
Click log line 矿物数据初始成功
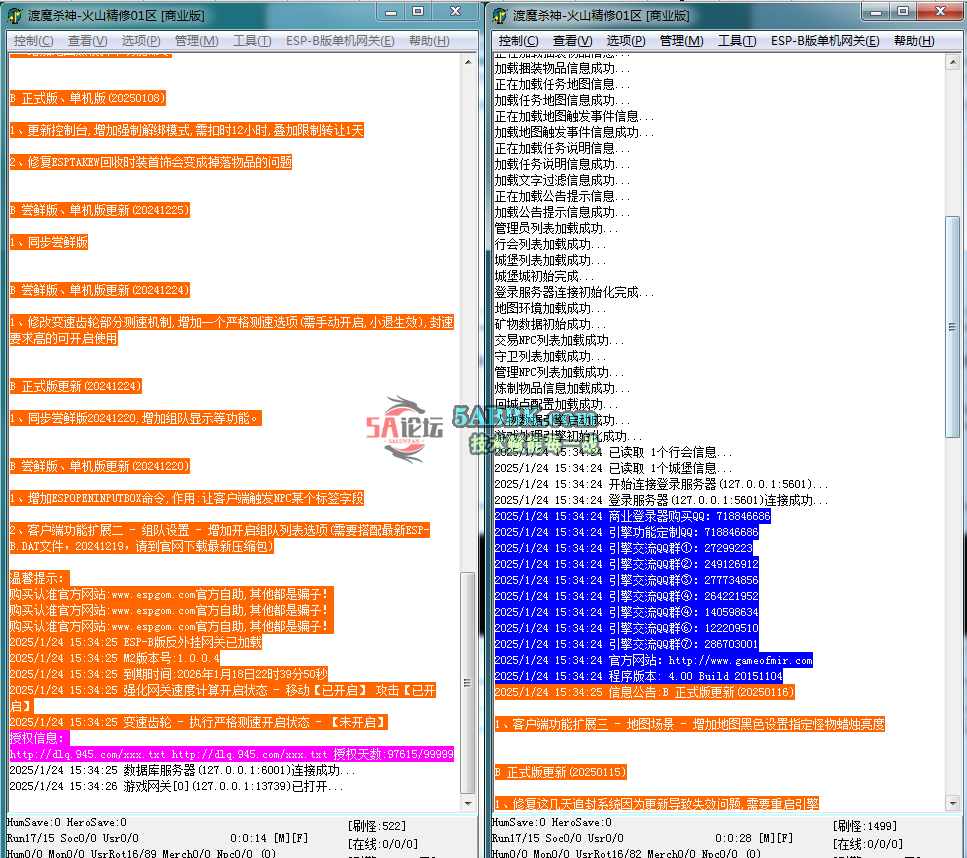550,324
